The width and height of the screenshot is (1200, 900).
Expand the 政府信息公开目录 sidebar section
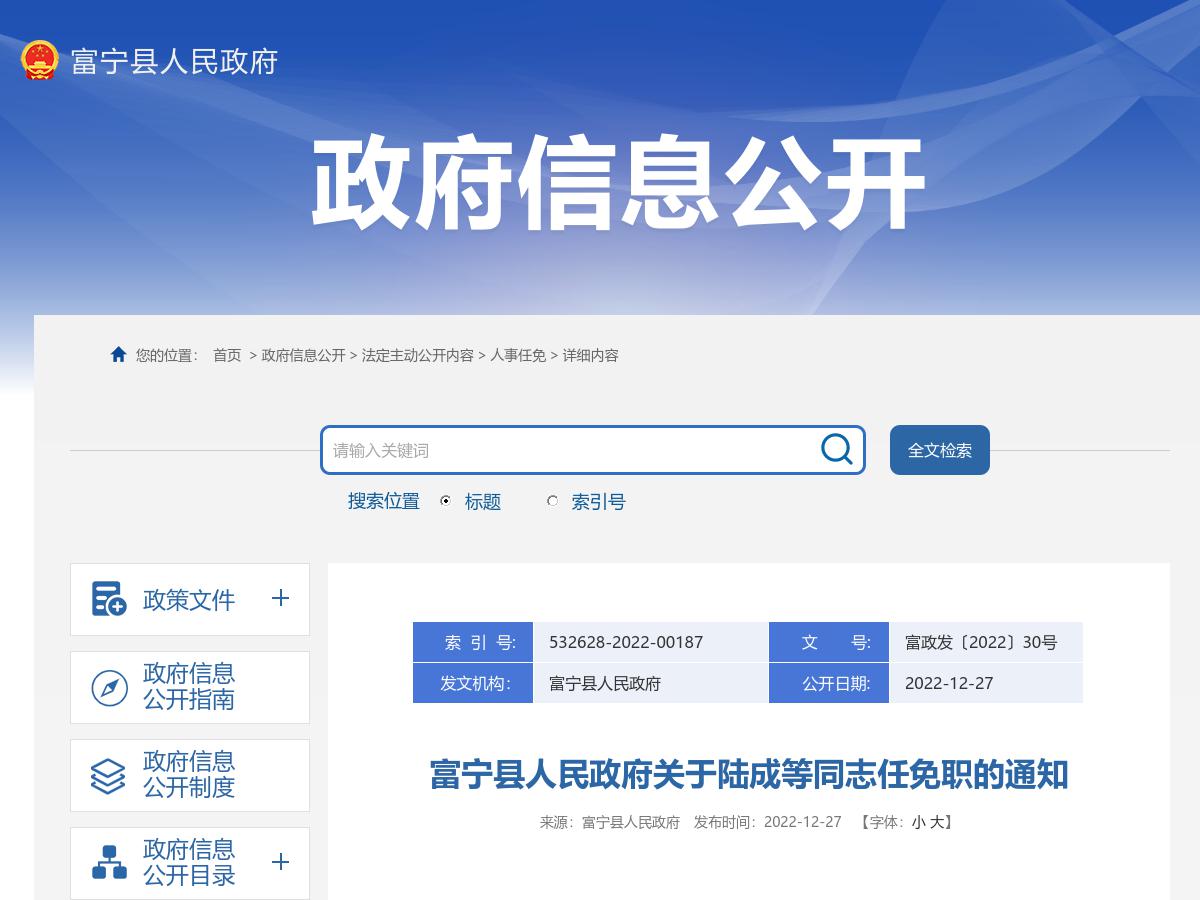pos(281,862)
